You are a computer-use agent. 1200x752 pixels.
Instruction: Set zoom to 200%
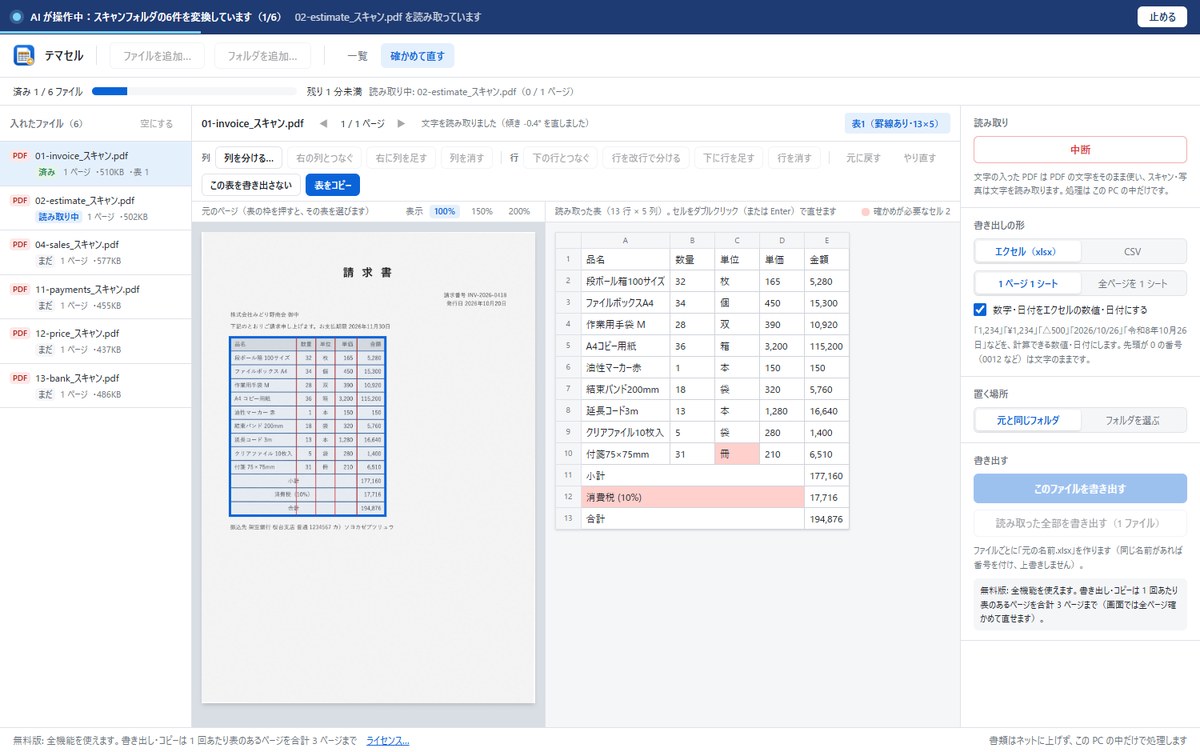click(x=519, y=212)
